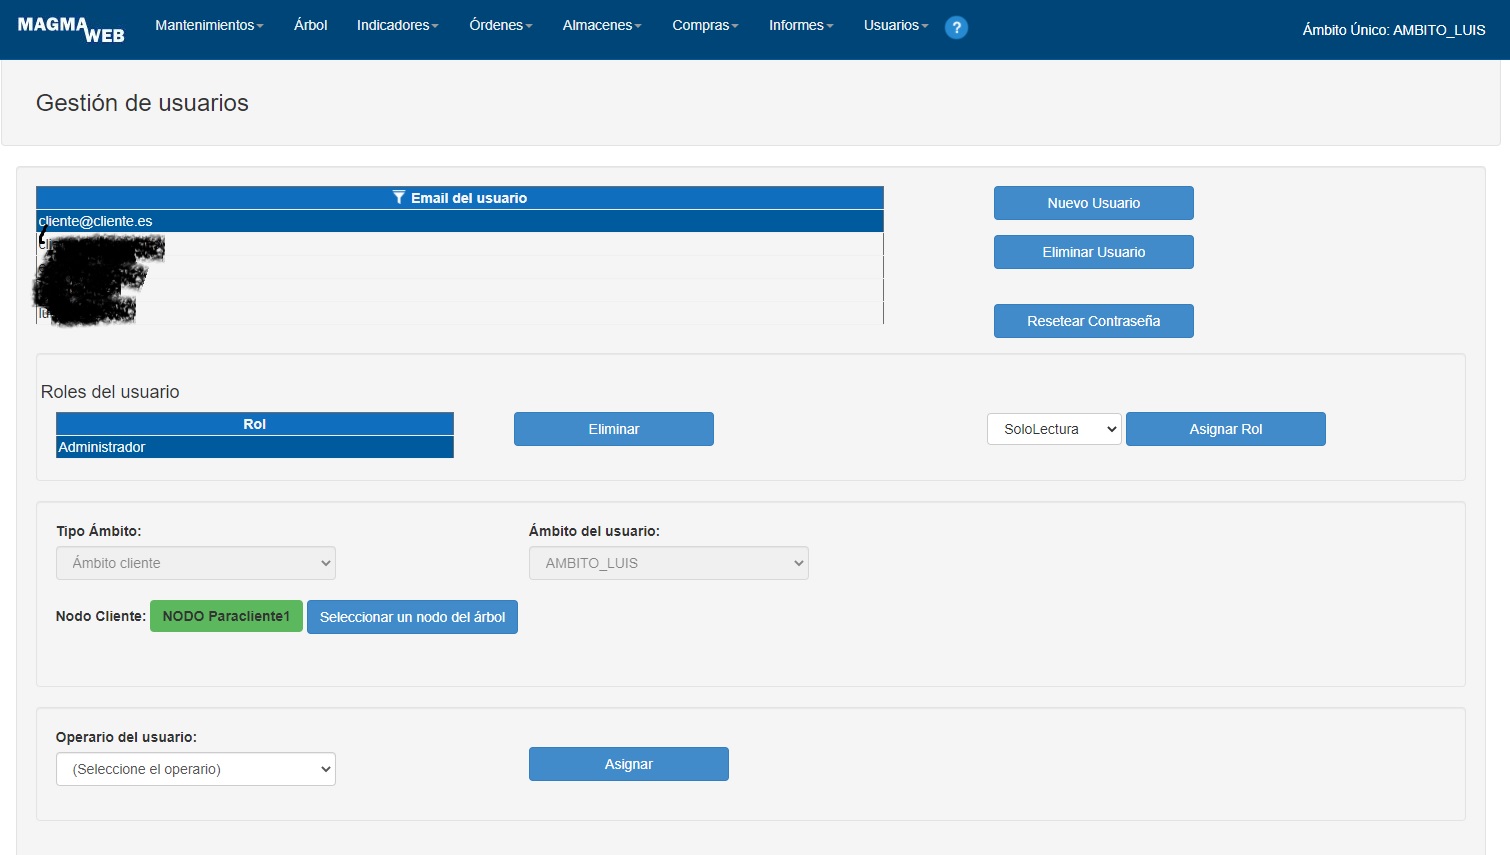Open the Usuarios menu
The height and width of the screenshot is (855, 1510).
pos(895,26)
